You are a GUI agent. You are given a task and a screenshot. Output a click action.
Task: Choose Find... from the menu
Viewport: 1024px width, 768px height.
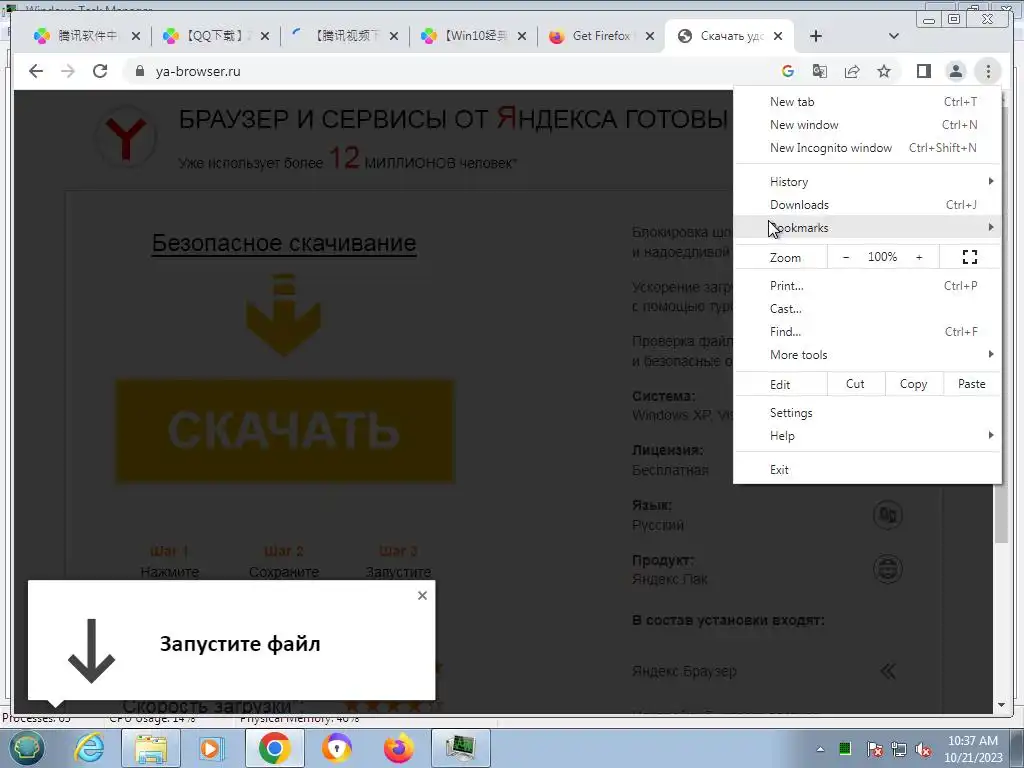click(867, 332)
